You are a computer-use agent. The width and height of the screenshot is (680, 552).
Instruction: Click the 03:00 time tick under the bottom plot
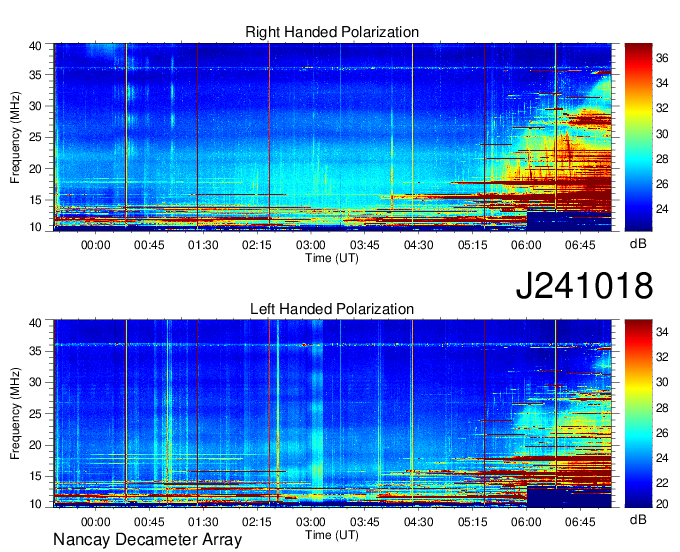click(x=311, y=522)
